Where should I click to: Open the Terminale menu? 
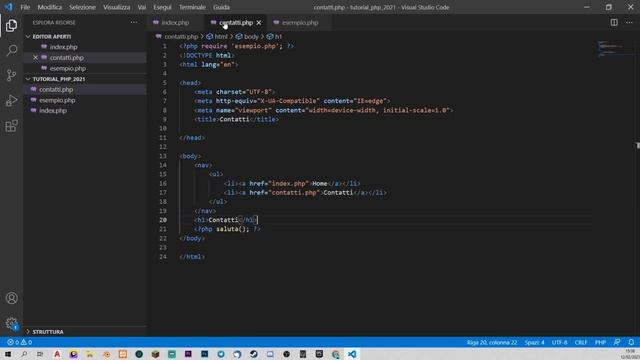(192, 7)
